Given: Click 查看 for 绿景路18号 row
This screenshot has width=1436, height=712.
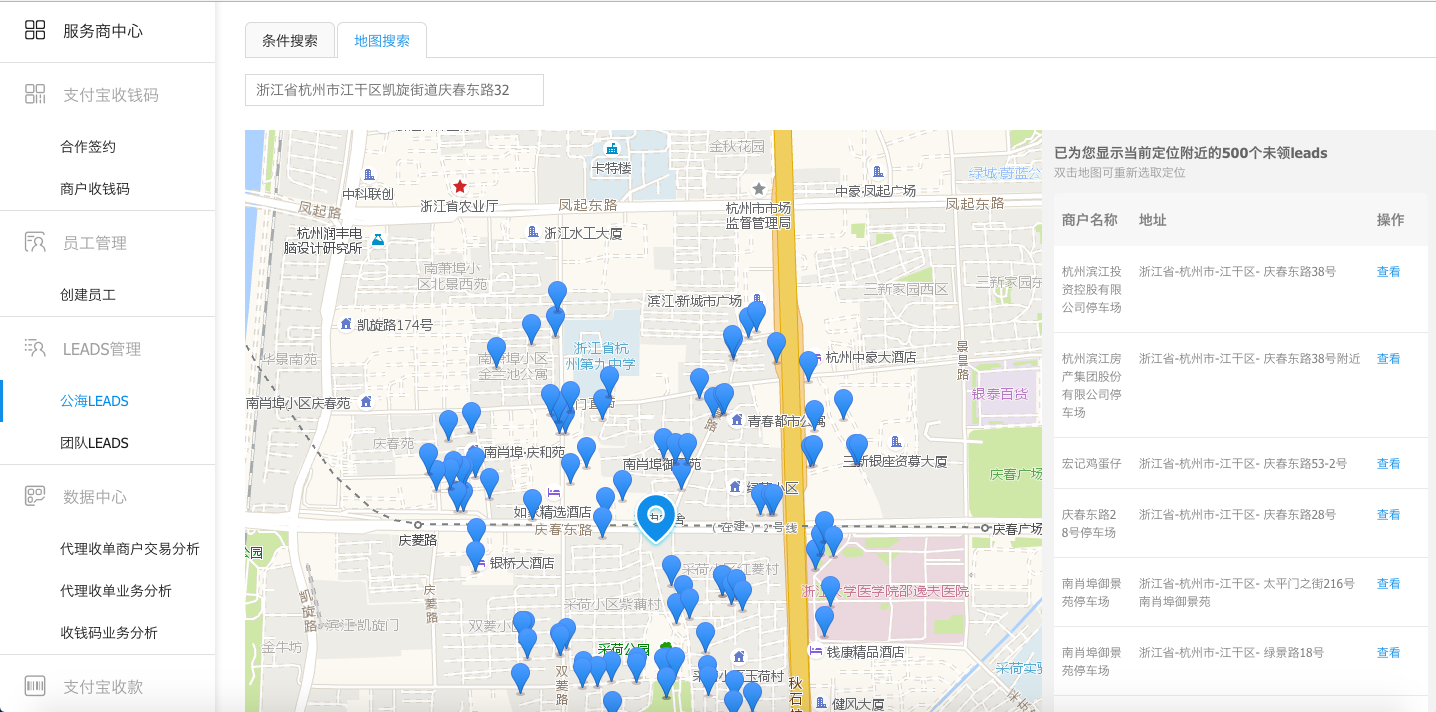Looking at the screenshot, I should coord(1388,652).
